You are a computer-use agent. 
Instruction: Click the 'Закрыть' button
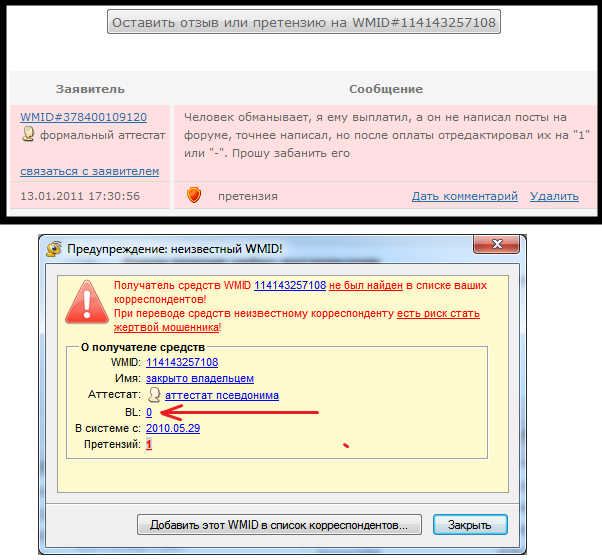pos(470,525)
